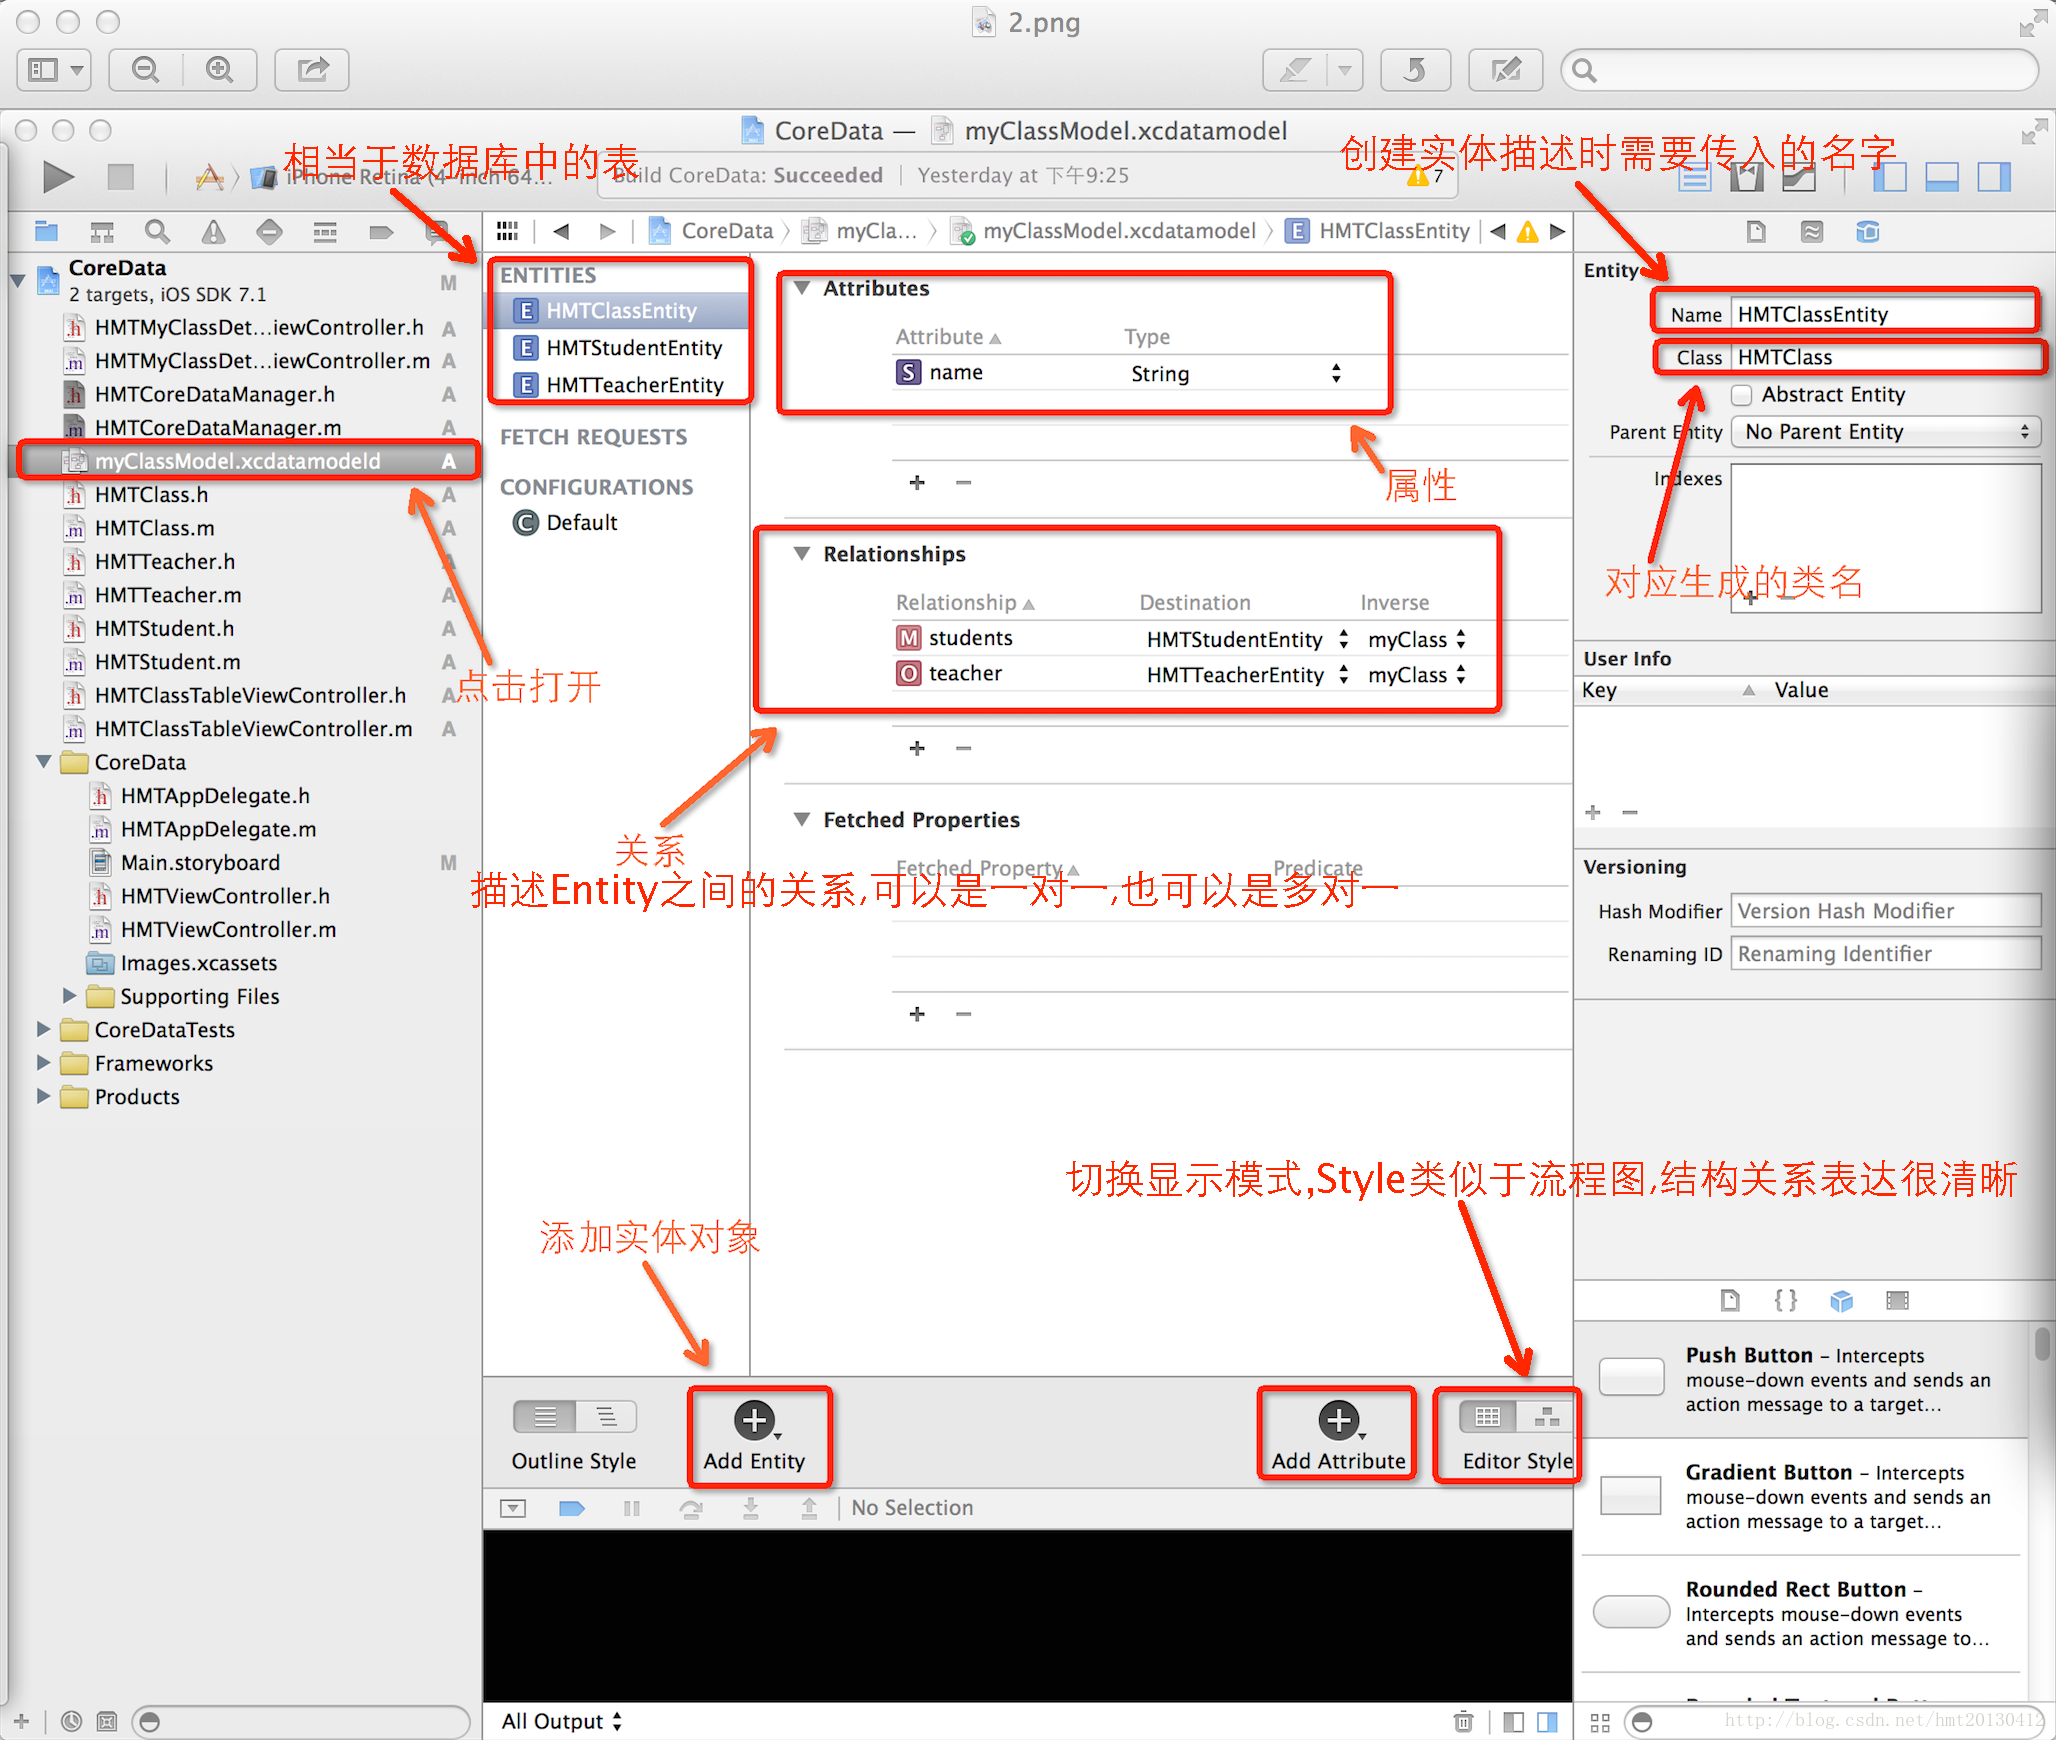Open the Breakpoint navigator icon
The height and width of the screenshot is (1740, 2056).
381,232
